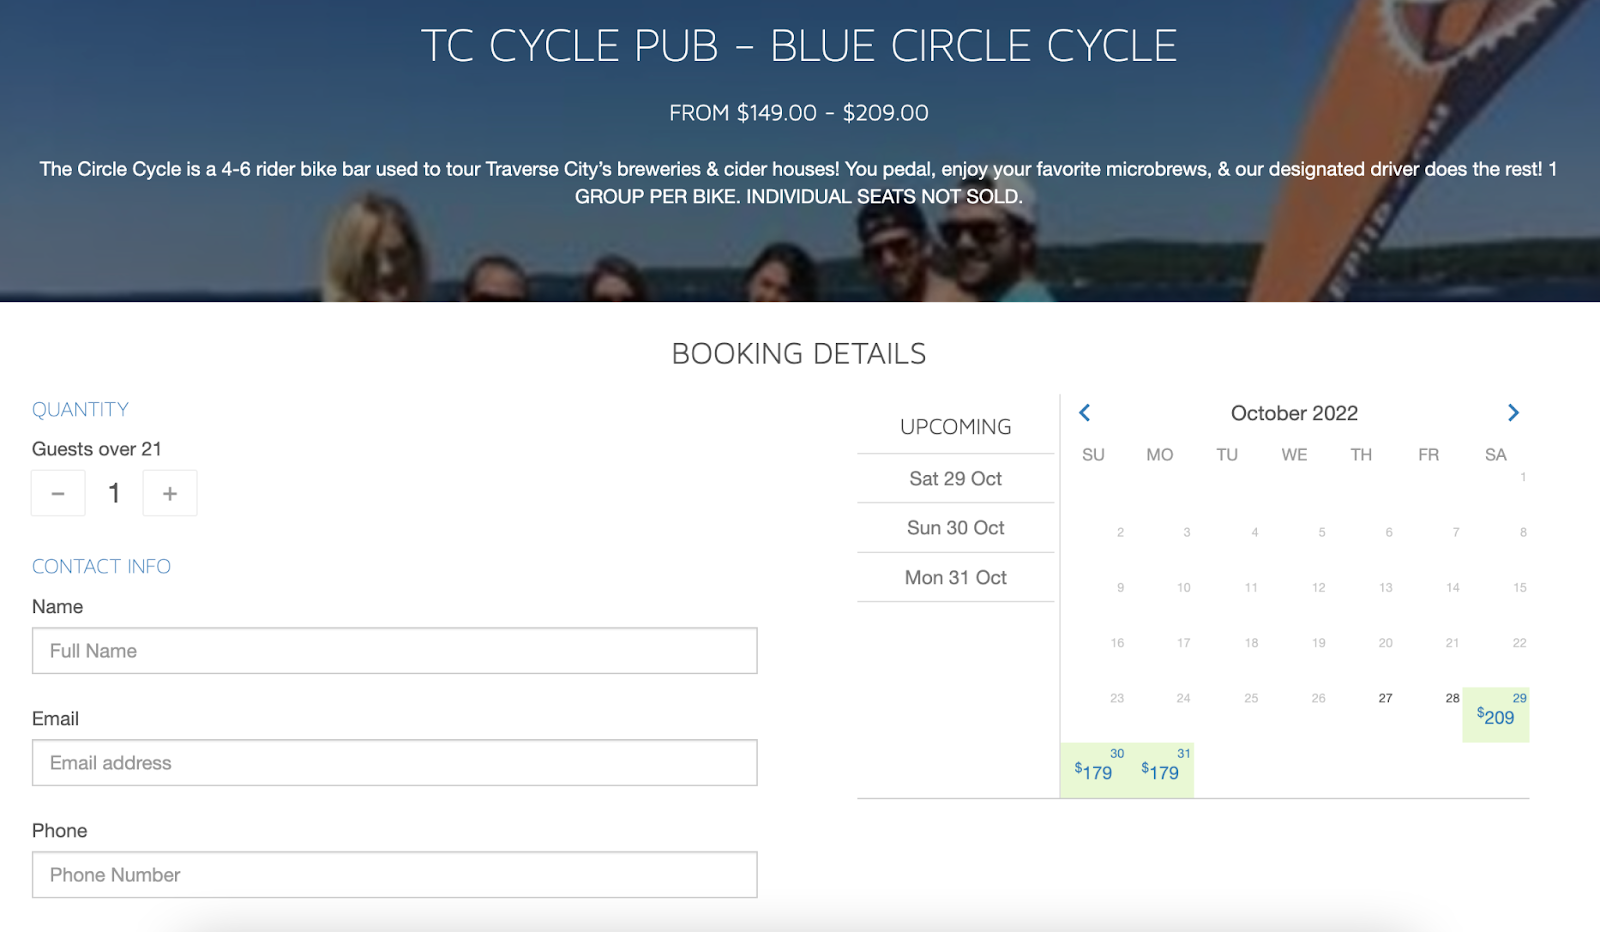Focus the Full Name field
This screenshot has height=932, width=1600.
tap(395, 651)
